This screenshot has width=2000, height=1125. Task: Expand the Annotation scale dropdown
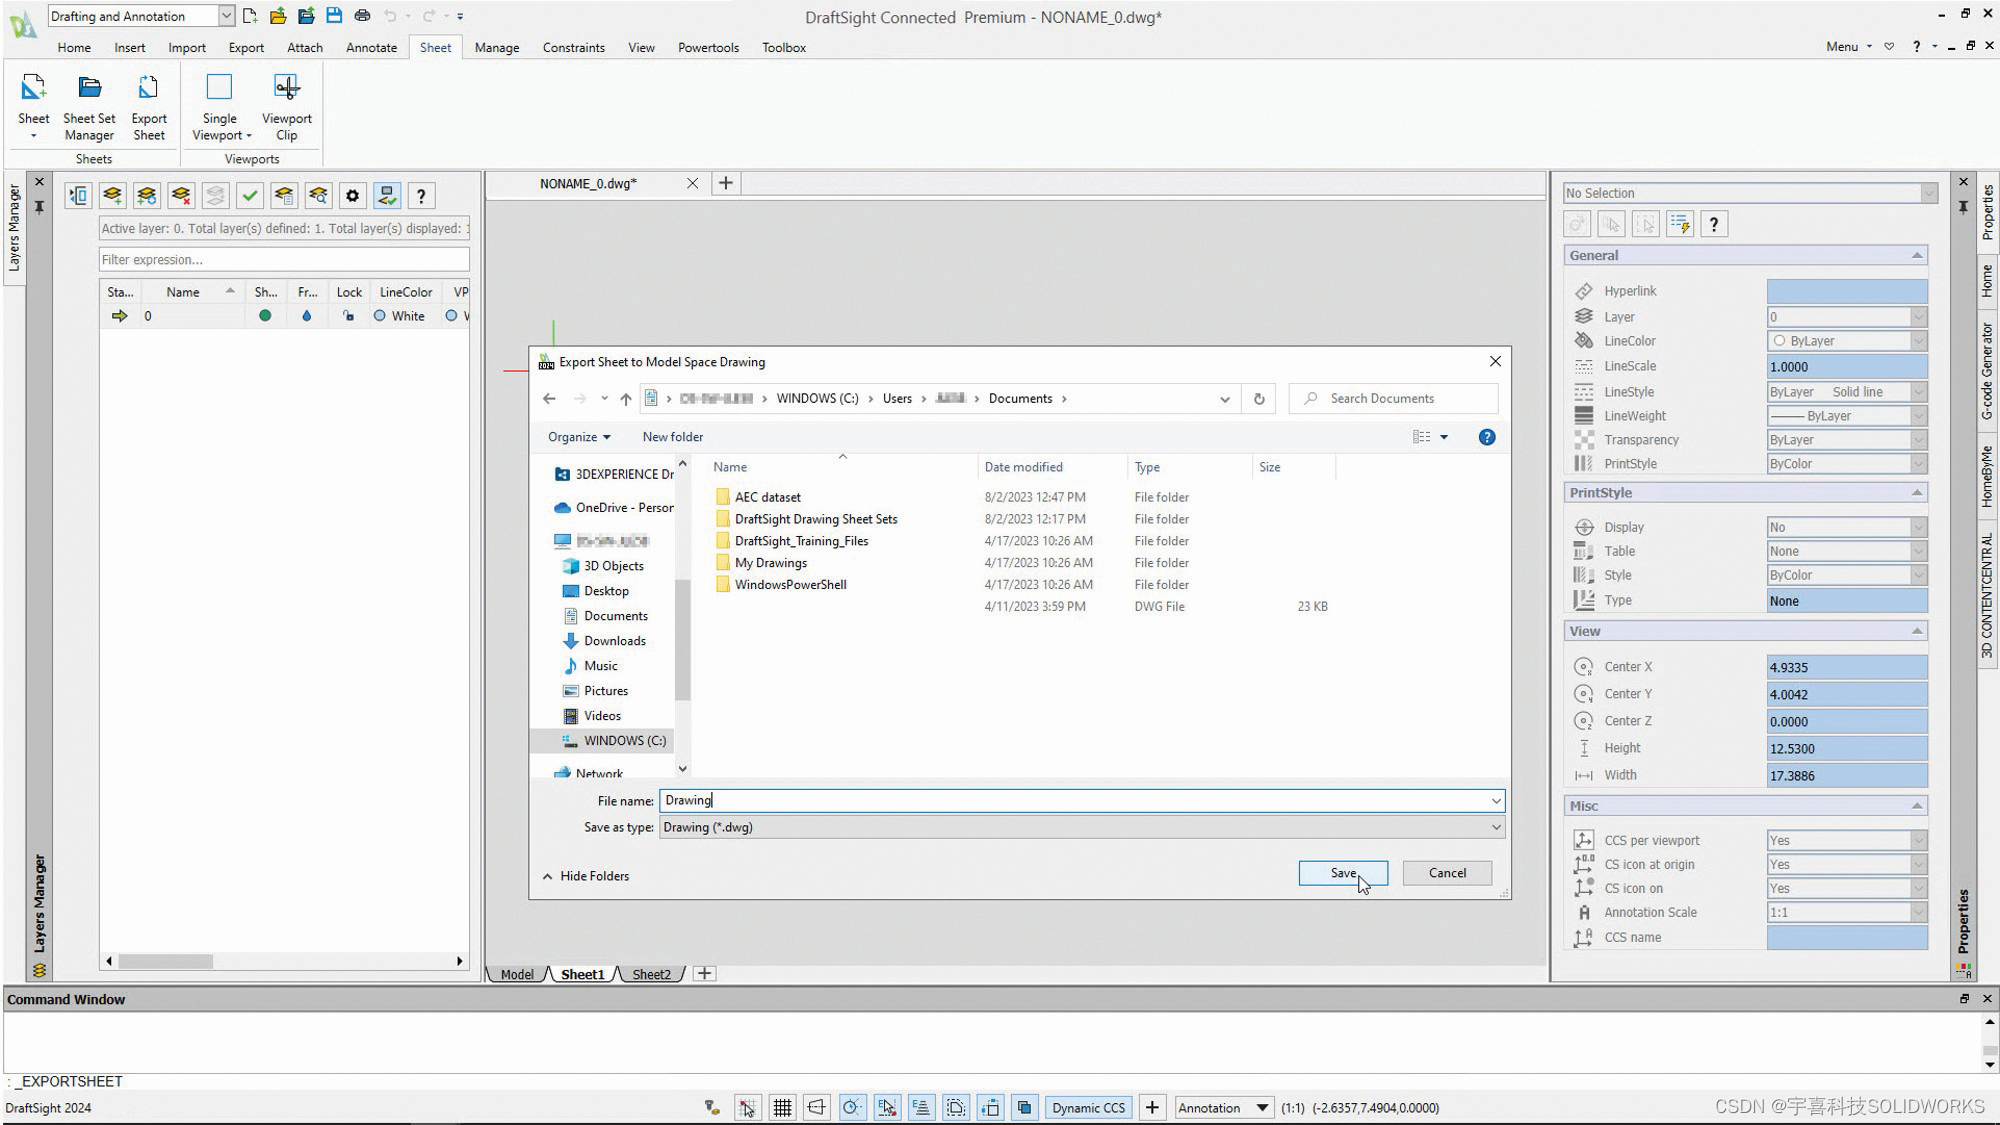[1262, 1107]
